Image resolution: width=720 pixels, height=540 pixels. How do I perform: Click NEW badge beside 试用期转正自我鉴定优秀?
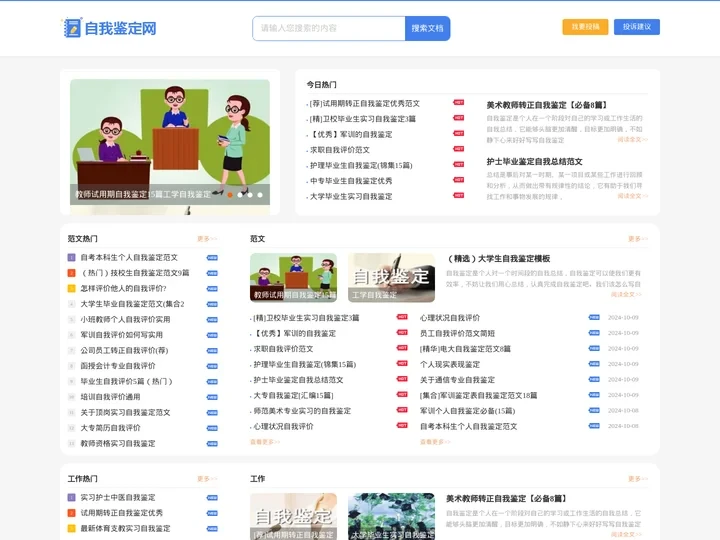212,513
